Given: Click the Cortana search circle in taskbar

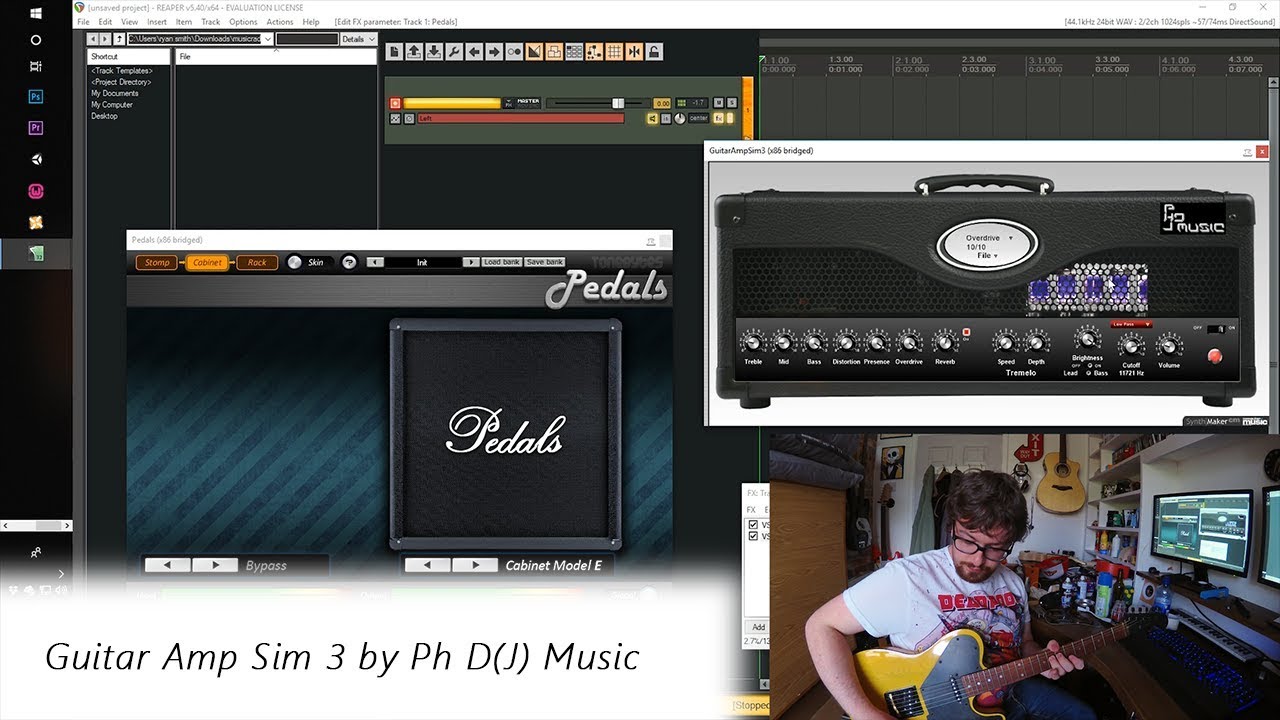Looking at the screenshot, I should (x=36, y=40).
